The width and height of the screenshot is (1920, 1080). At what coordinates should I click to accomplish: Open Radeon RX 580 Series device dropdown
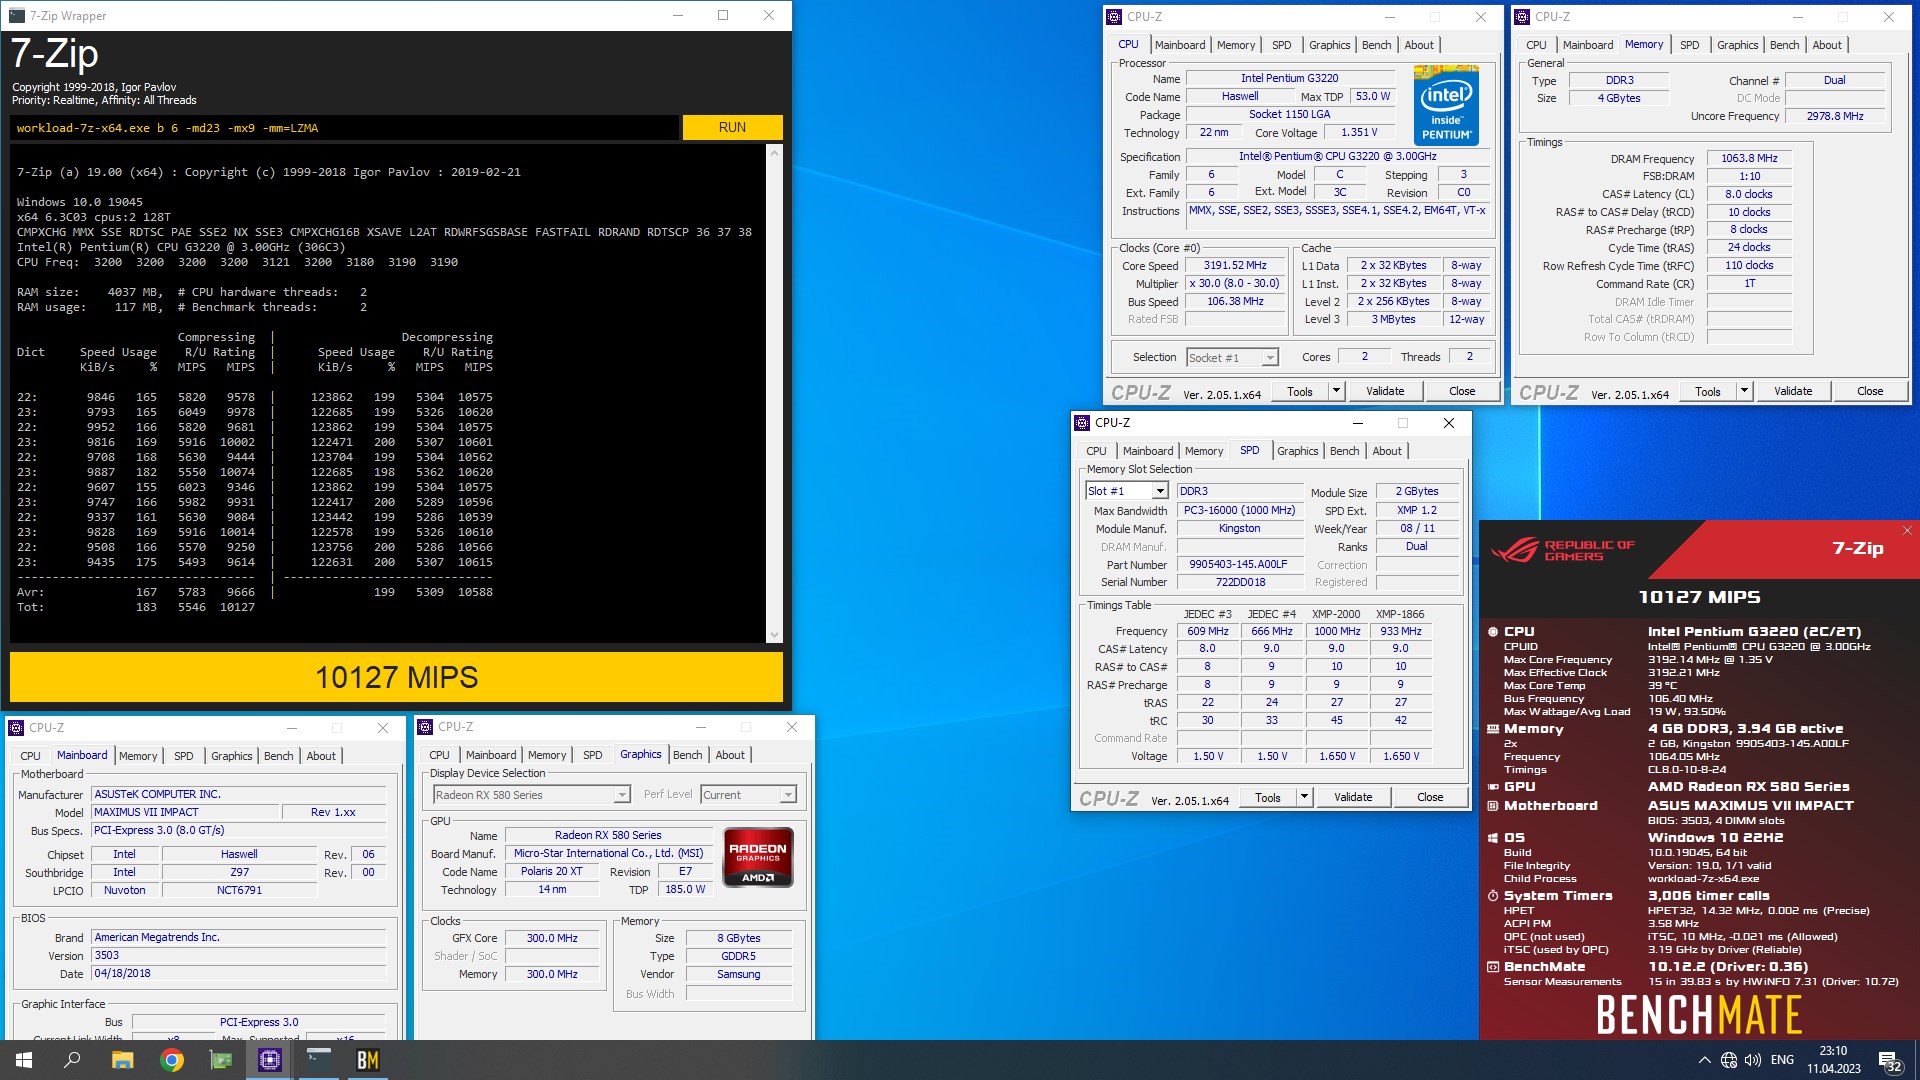coord(531,795)
